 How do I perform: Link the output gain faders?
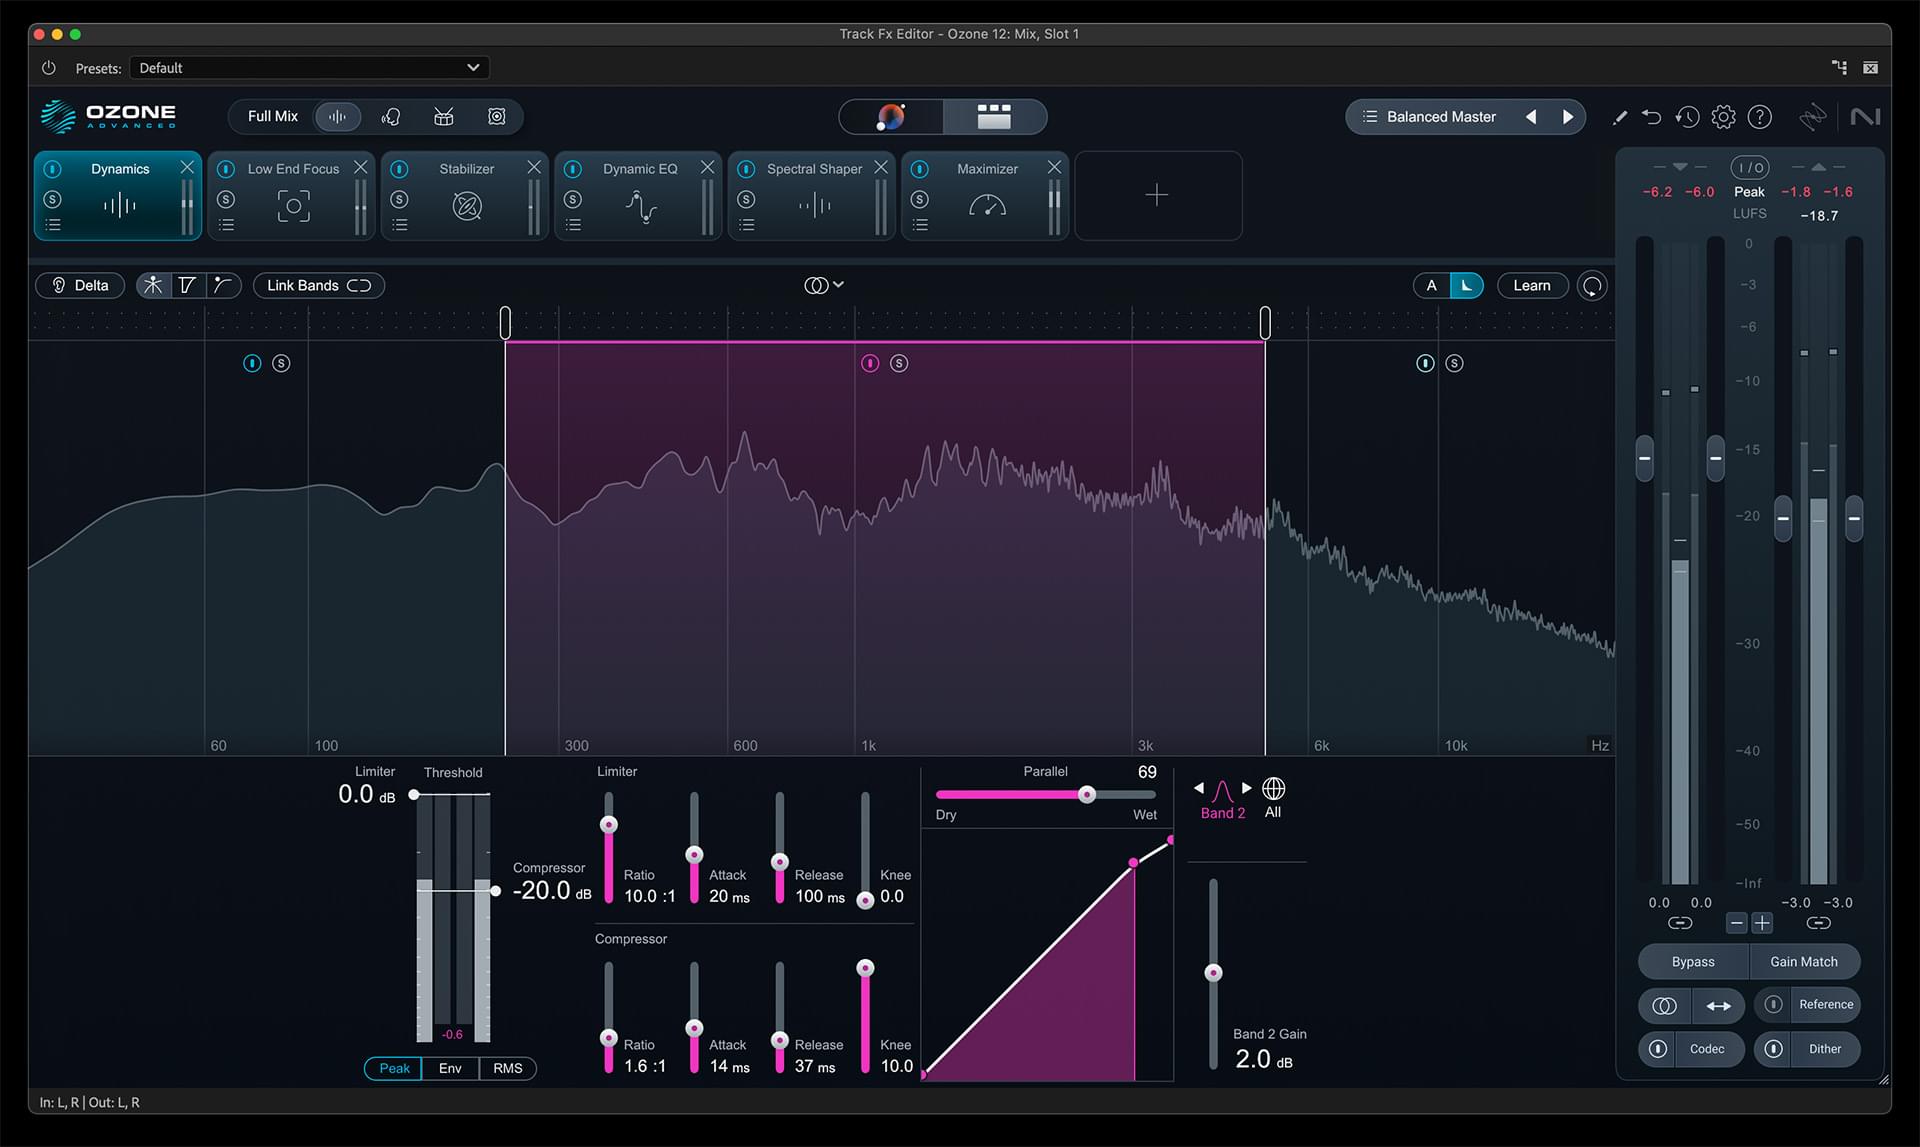tap(1818, 923)
